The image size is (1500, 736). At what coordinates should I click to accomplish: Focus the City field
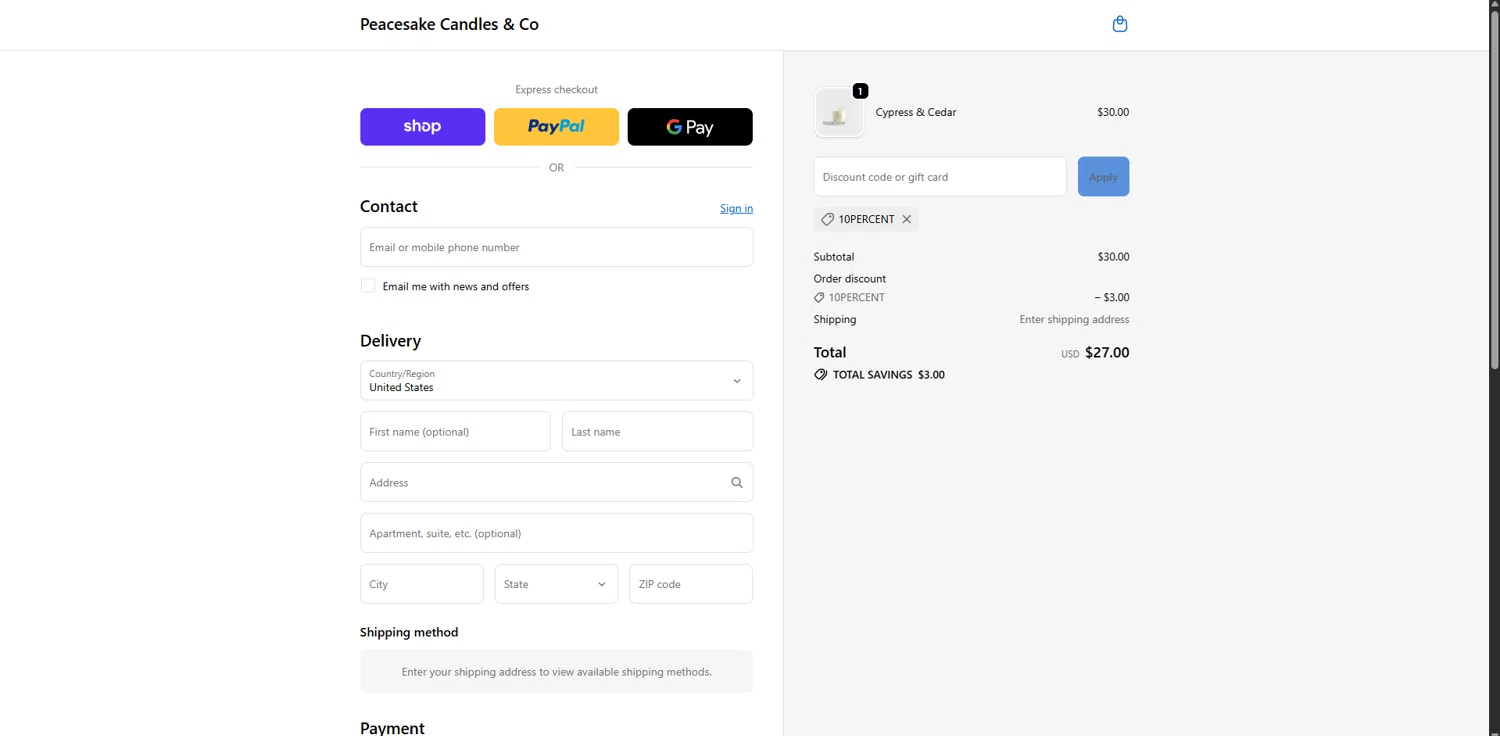[x=422, y=584]
